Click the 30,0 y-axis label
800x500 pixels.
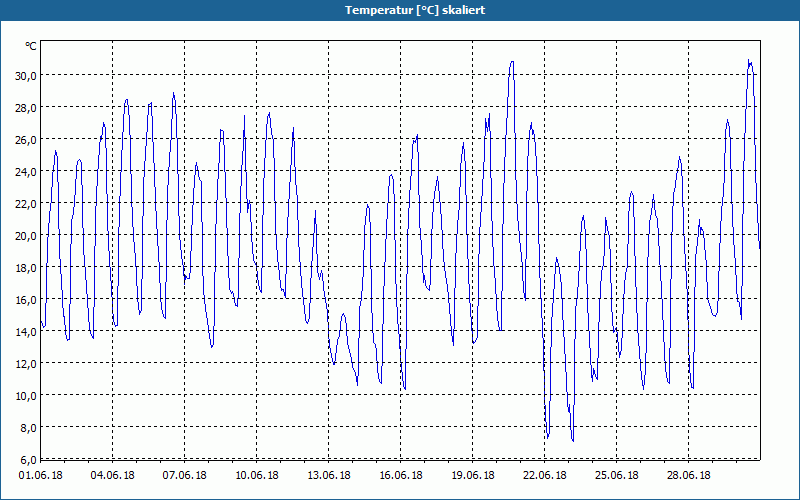pos(26,75)
